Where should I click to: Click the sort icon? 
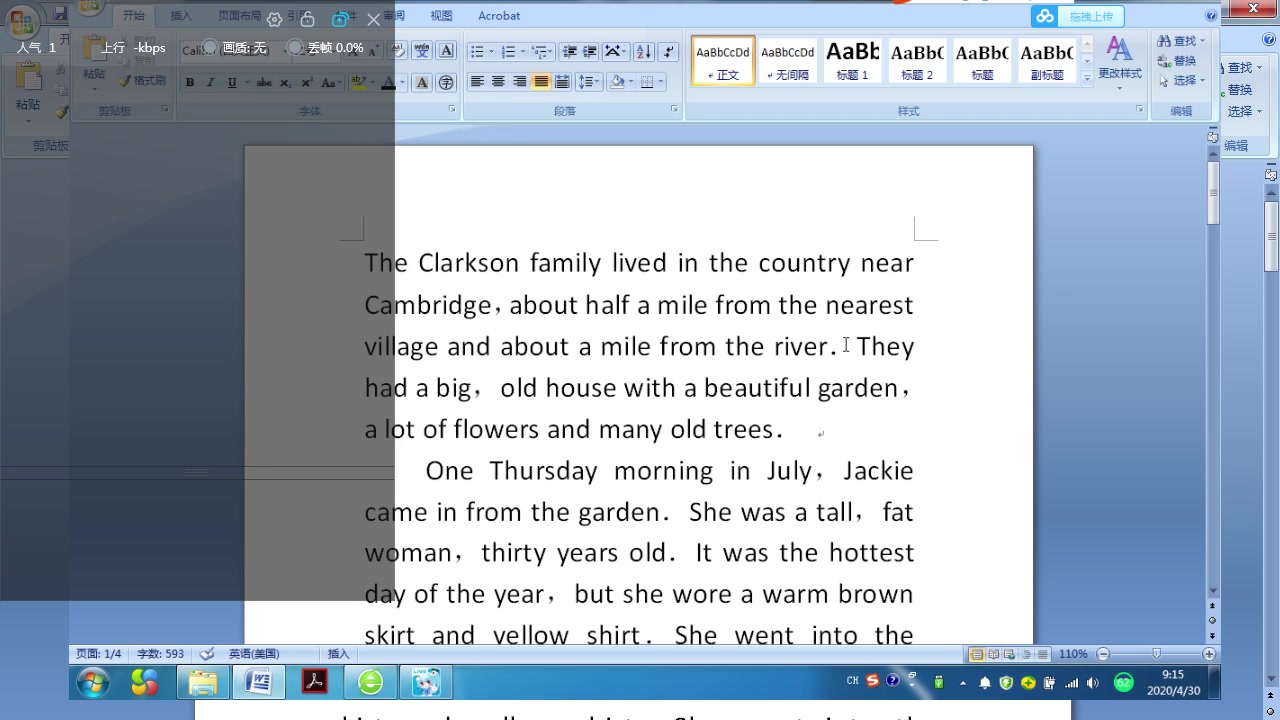(x=643, y=51)
